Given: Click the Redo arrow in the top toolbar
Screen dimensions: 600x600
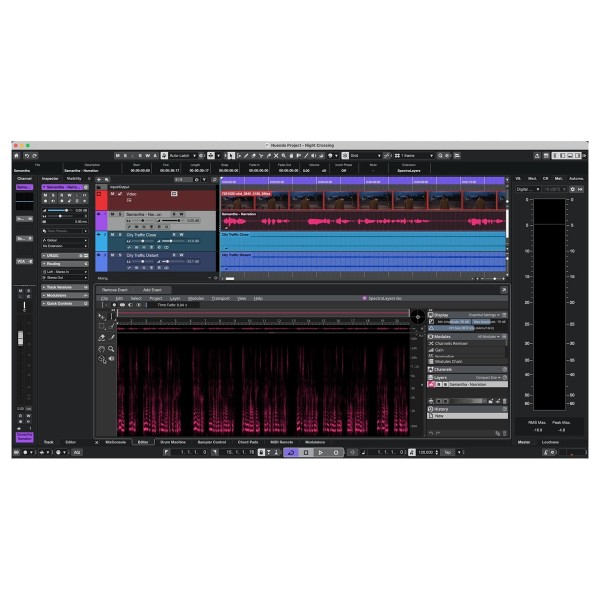Looking at the screenshot, I should (34, 156).
